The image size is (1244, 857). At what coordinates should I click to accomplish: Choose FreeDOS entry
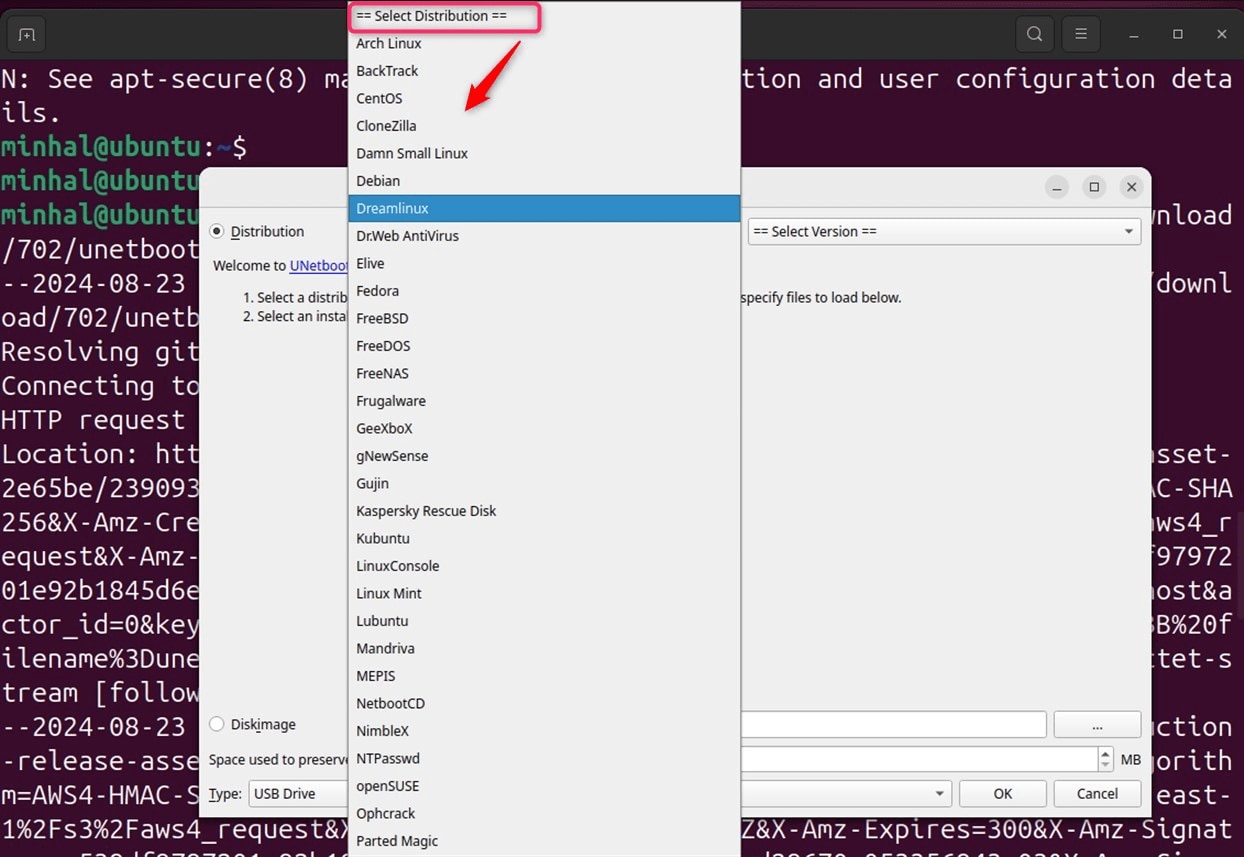point(544,346)
